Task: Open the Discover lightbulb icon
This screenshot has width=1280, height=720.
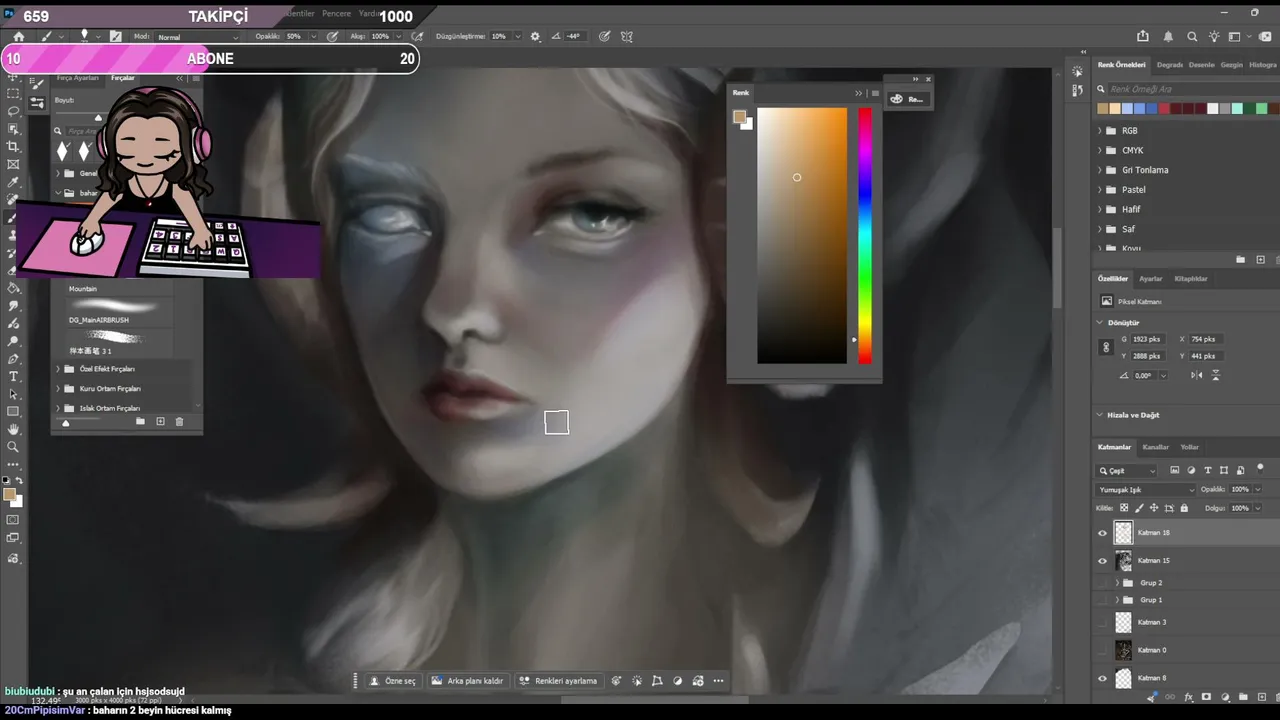Action: click(x=1214, y=36)
